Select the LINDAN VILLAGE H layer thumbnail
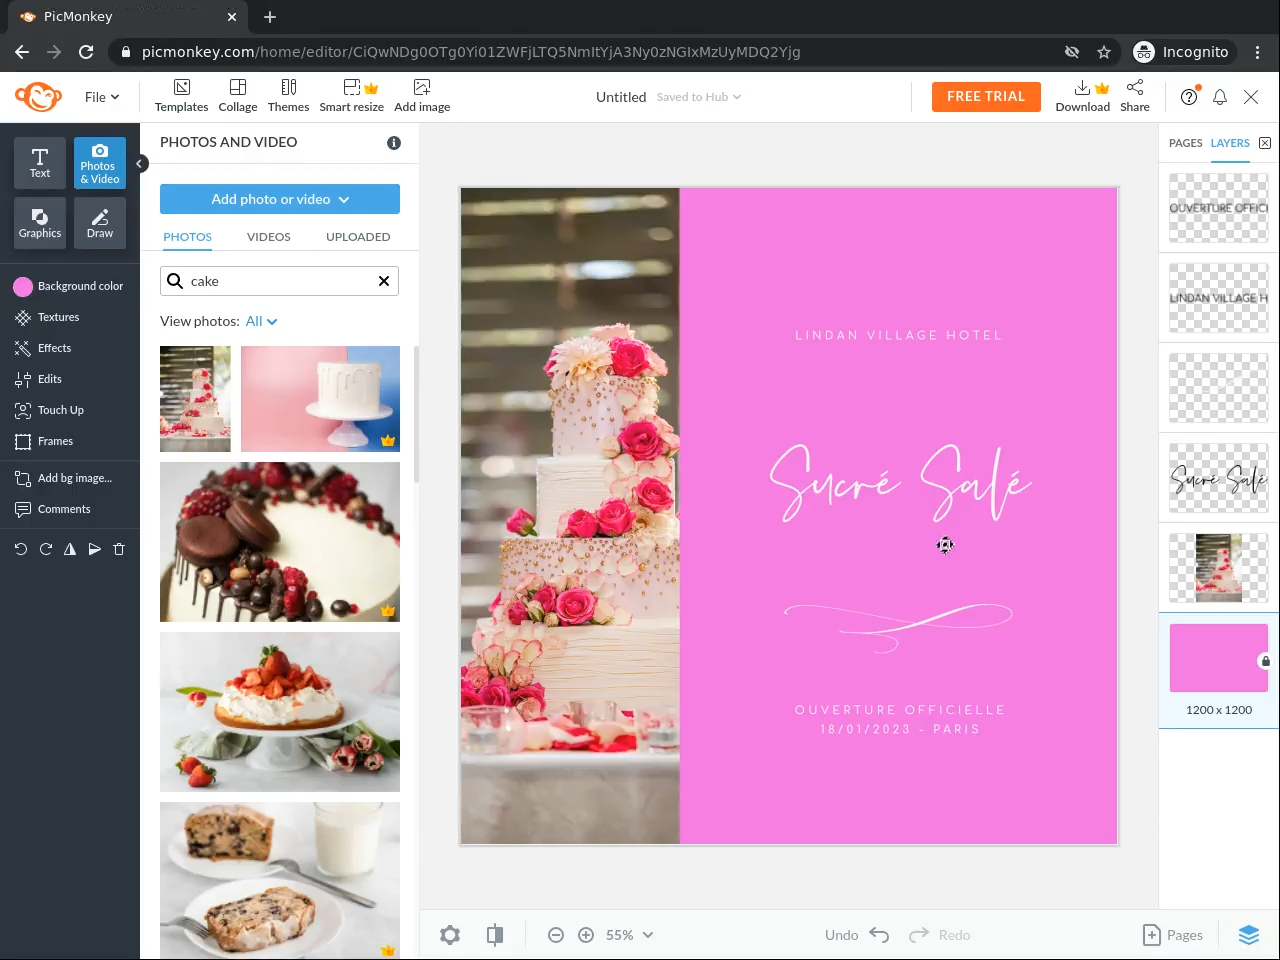The height and width of the screenshot is (960, 1280). click(1219, 298)
